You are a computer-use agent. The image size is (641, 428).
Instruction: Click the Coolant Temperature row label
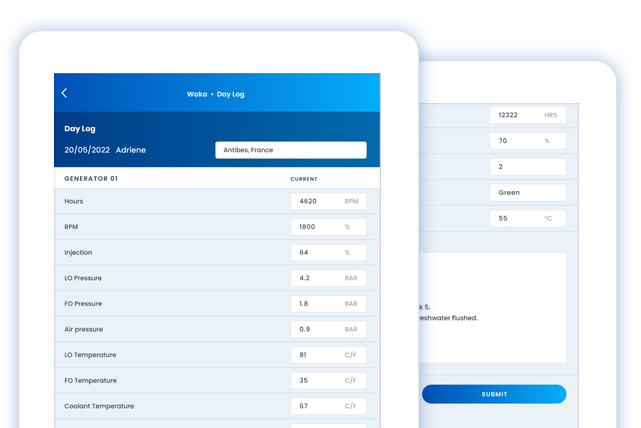point(99,406)
